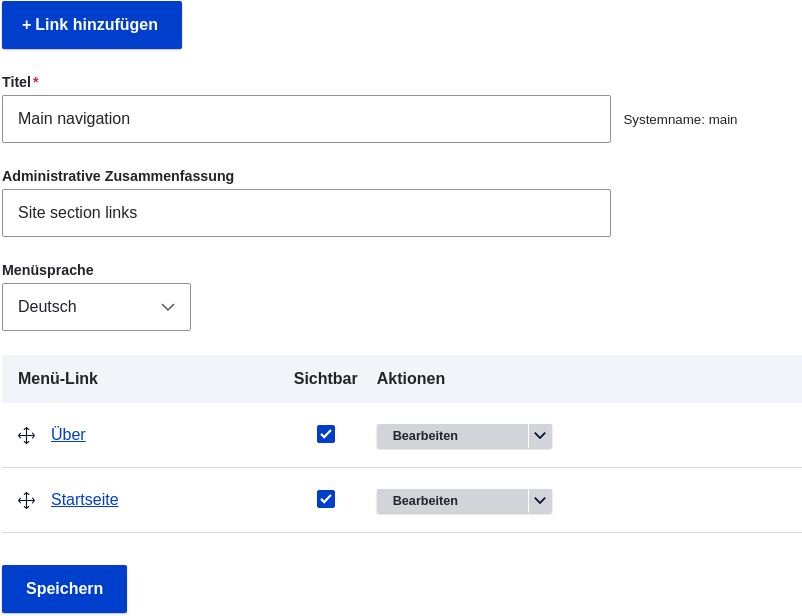Uncheck the Sichtbar checkbox for Über
This screenshot has width=802, height=616.
(326, 434)
